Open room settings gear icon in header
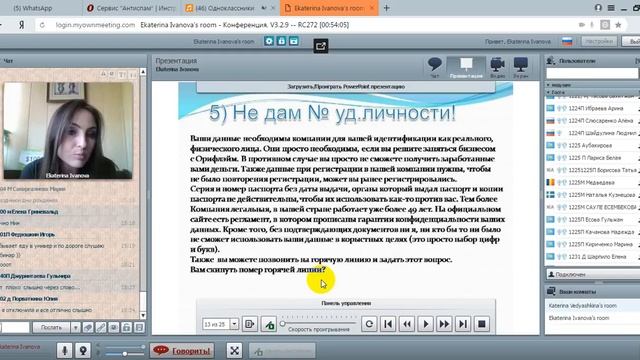The width and height of the screenshot is (640, 360). pos(269,41)
